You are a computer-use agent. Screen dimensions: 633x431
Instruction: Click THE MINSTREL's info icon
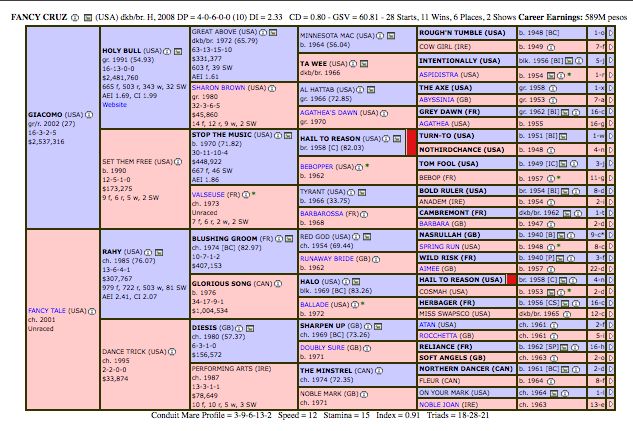pos(379,371)
